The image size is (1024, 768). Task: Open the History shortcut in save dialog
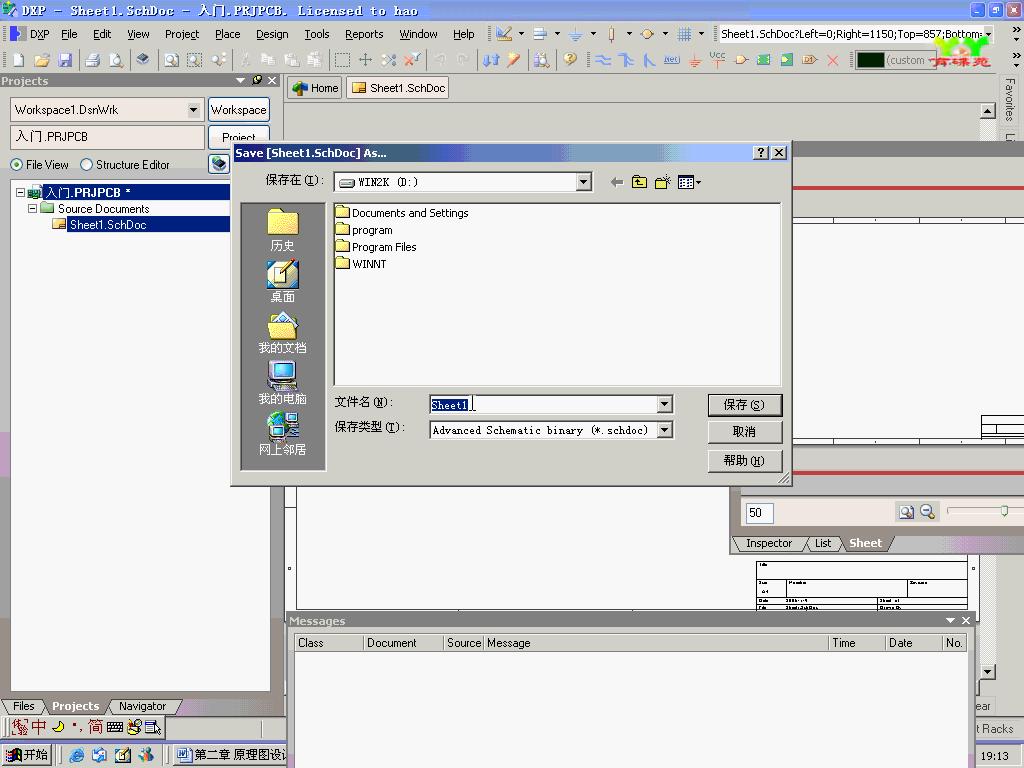[282, 229]
